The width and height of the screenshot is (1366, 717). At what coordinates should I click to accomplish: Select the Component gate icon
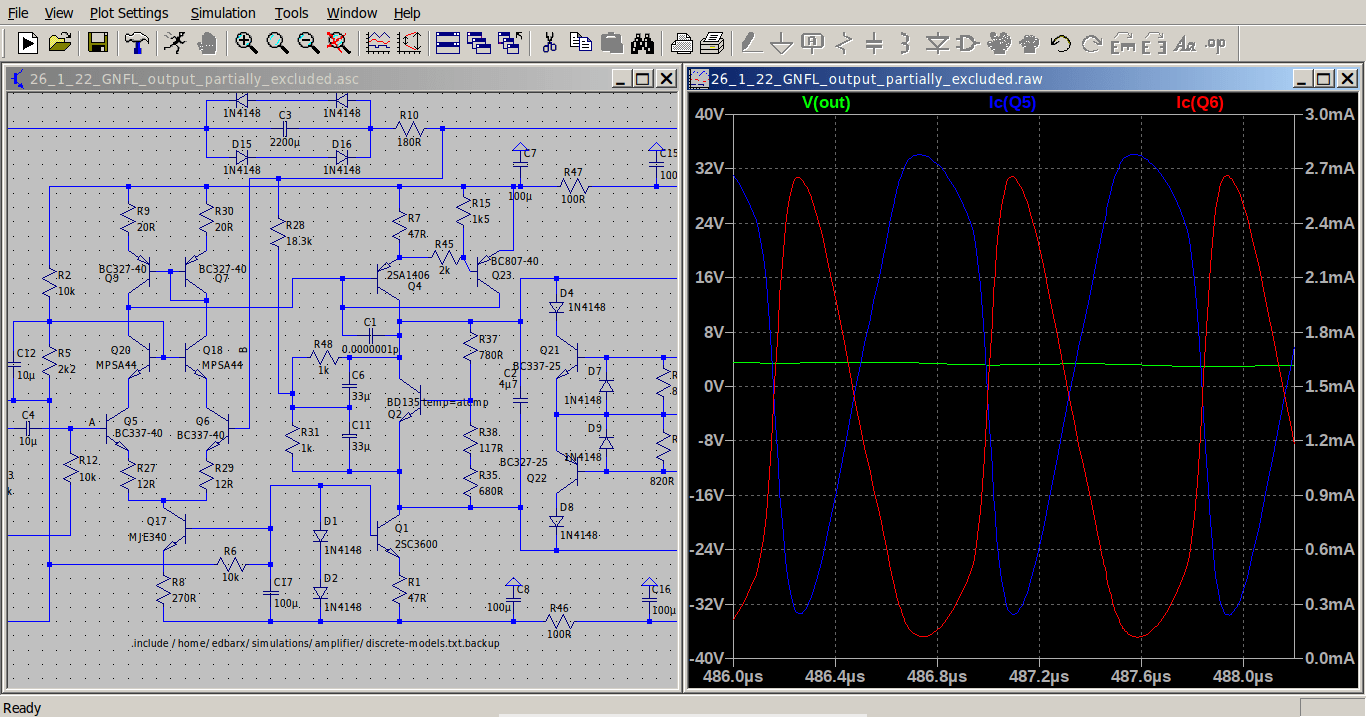tap(968, 42)
